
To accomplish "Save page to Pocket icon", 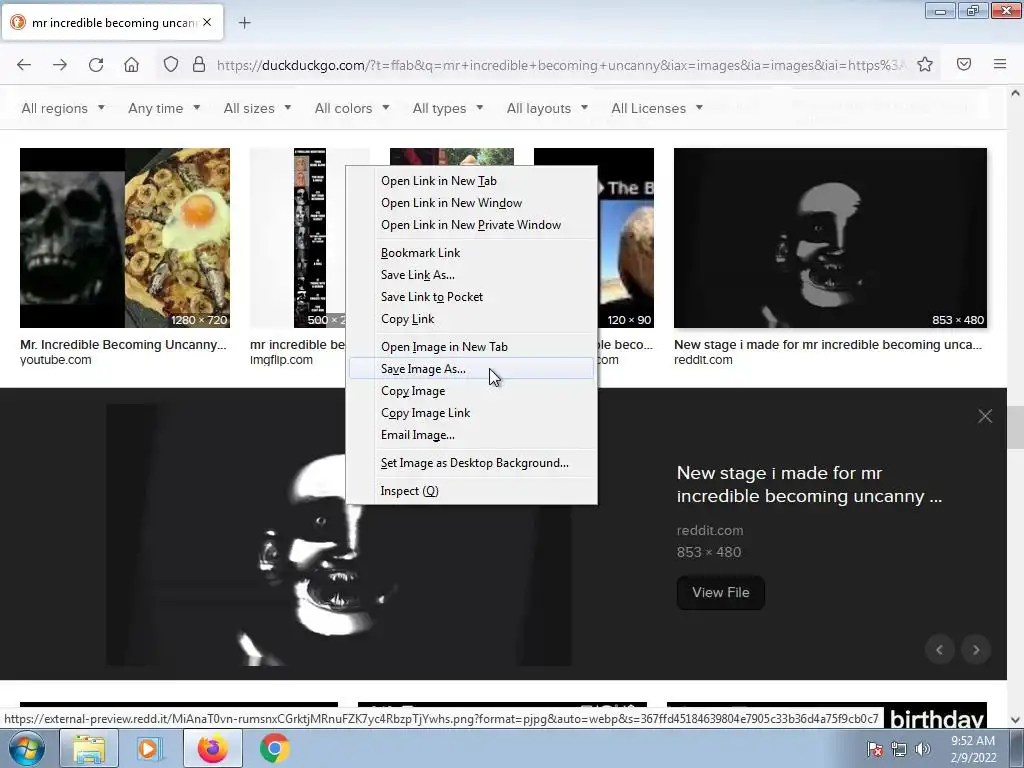I will coord(964,65).
